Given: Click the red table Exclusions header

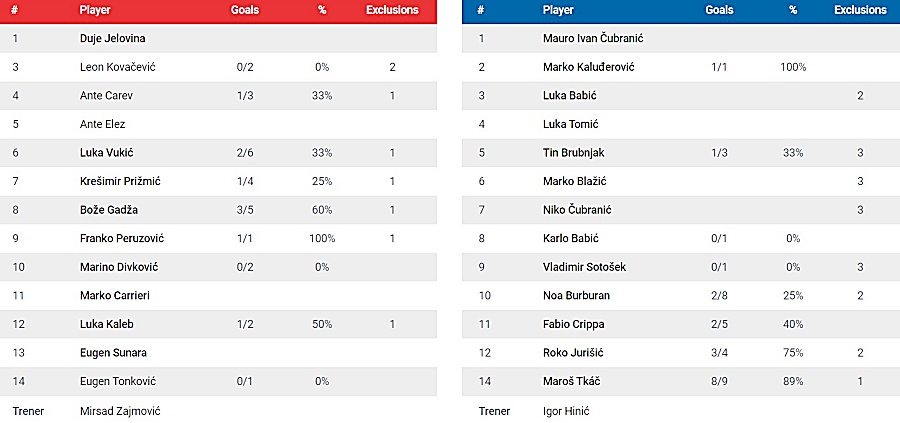Looking at the screenshot, I should pos(393,10).
